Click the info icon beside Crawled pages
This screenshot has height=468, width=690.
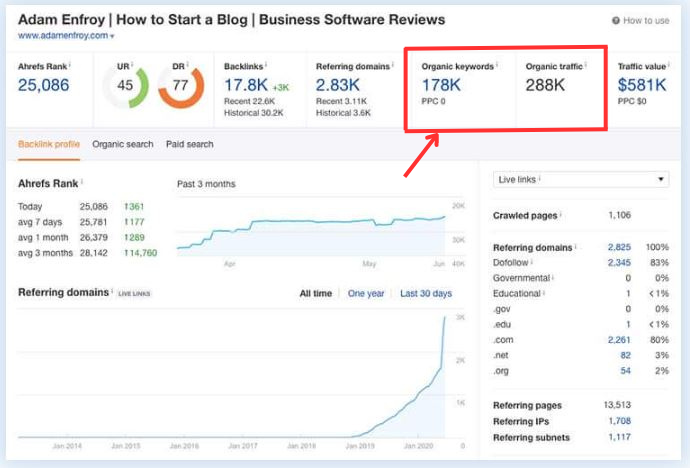point(560,214)
